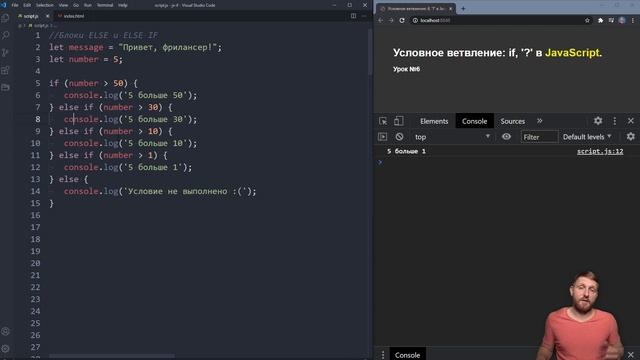Open the Go menu
The height and width of the screenshot is (360, 640).
[76, 5]
